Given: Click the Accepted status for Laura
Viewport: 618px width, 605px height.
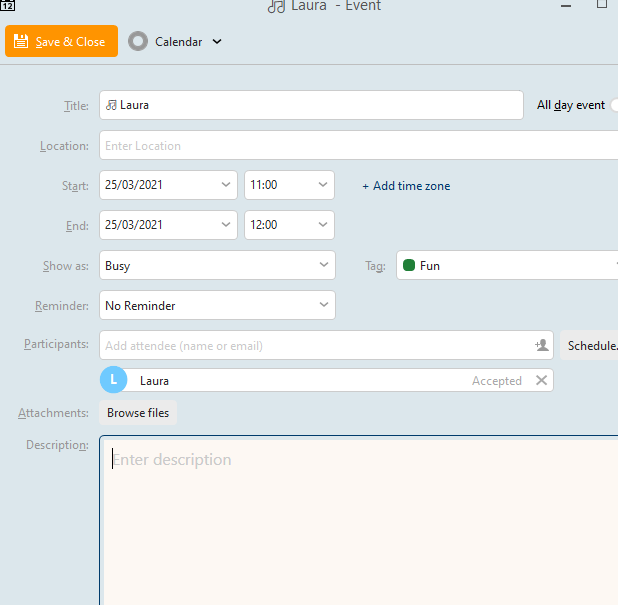Looking at the screenshot, I should click(x=497, y=381).
